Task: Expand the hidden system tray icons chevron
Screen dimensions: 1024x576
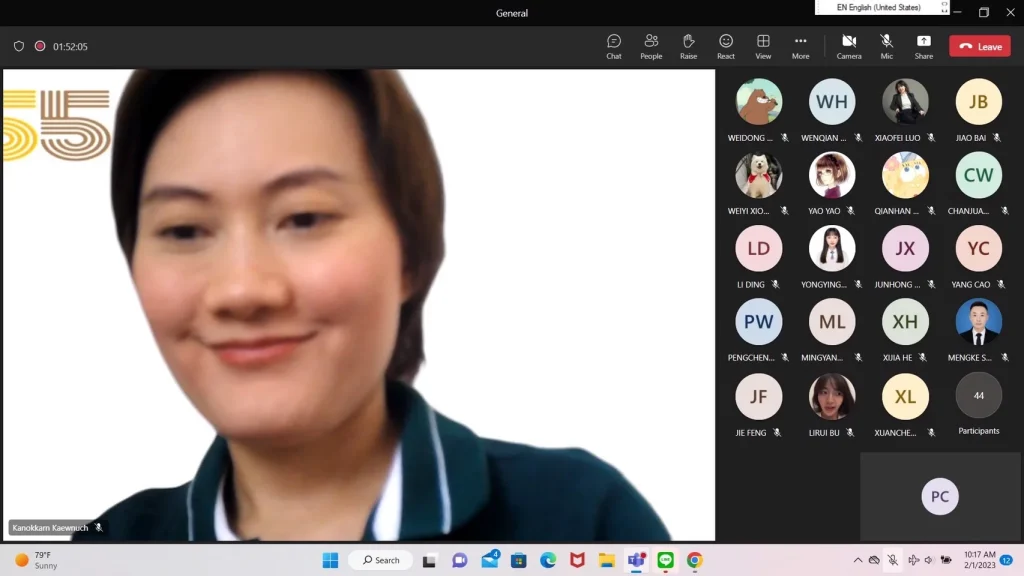Action: 857,560
